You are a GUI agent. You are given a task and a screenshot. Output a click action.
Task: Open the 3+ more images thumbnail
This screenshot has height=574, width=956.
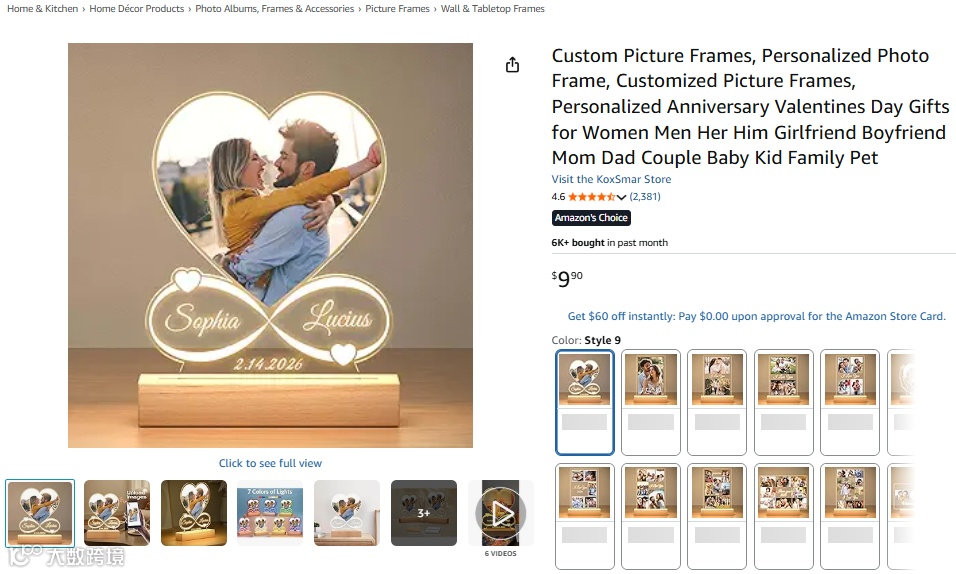pyautogui.click(x=424, y=513)
